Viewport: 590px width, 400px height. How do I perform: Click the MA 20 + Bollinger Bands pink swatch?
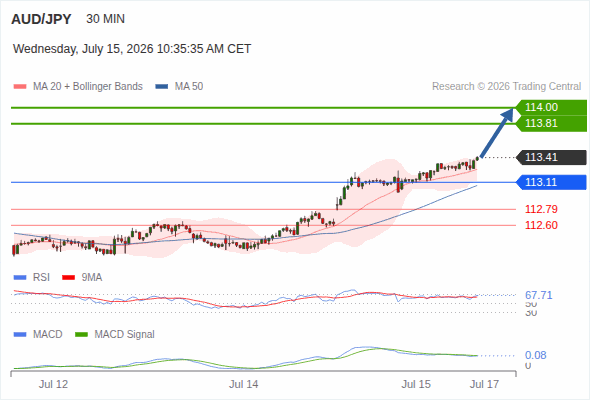[x=20, y=87]
